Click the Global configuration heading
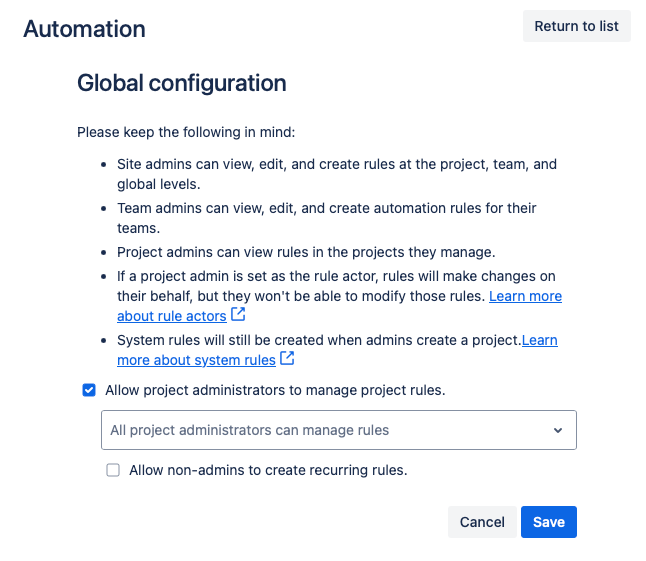The height and width of the screenshot is (561, 646). click(x=181, y=84)
